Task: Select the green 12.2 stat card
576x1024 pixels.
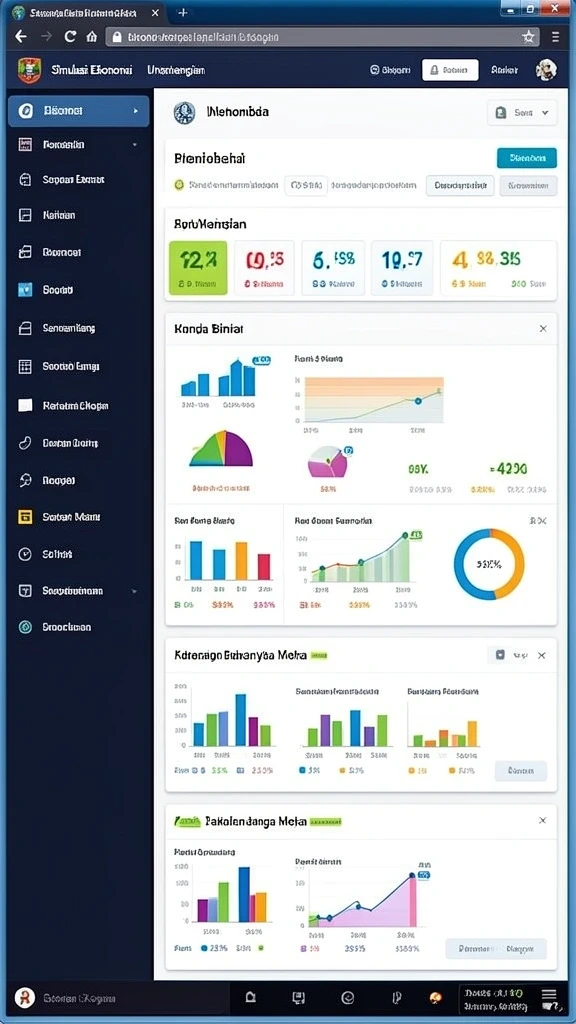Action: pos(198,268)
